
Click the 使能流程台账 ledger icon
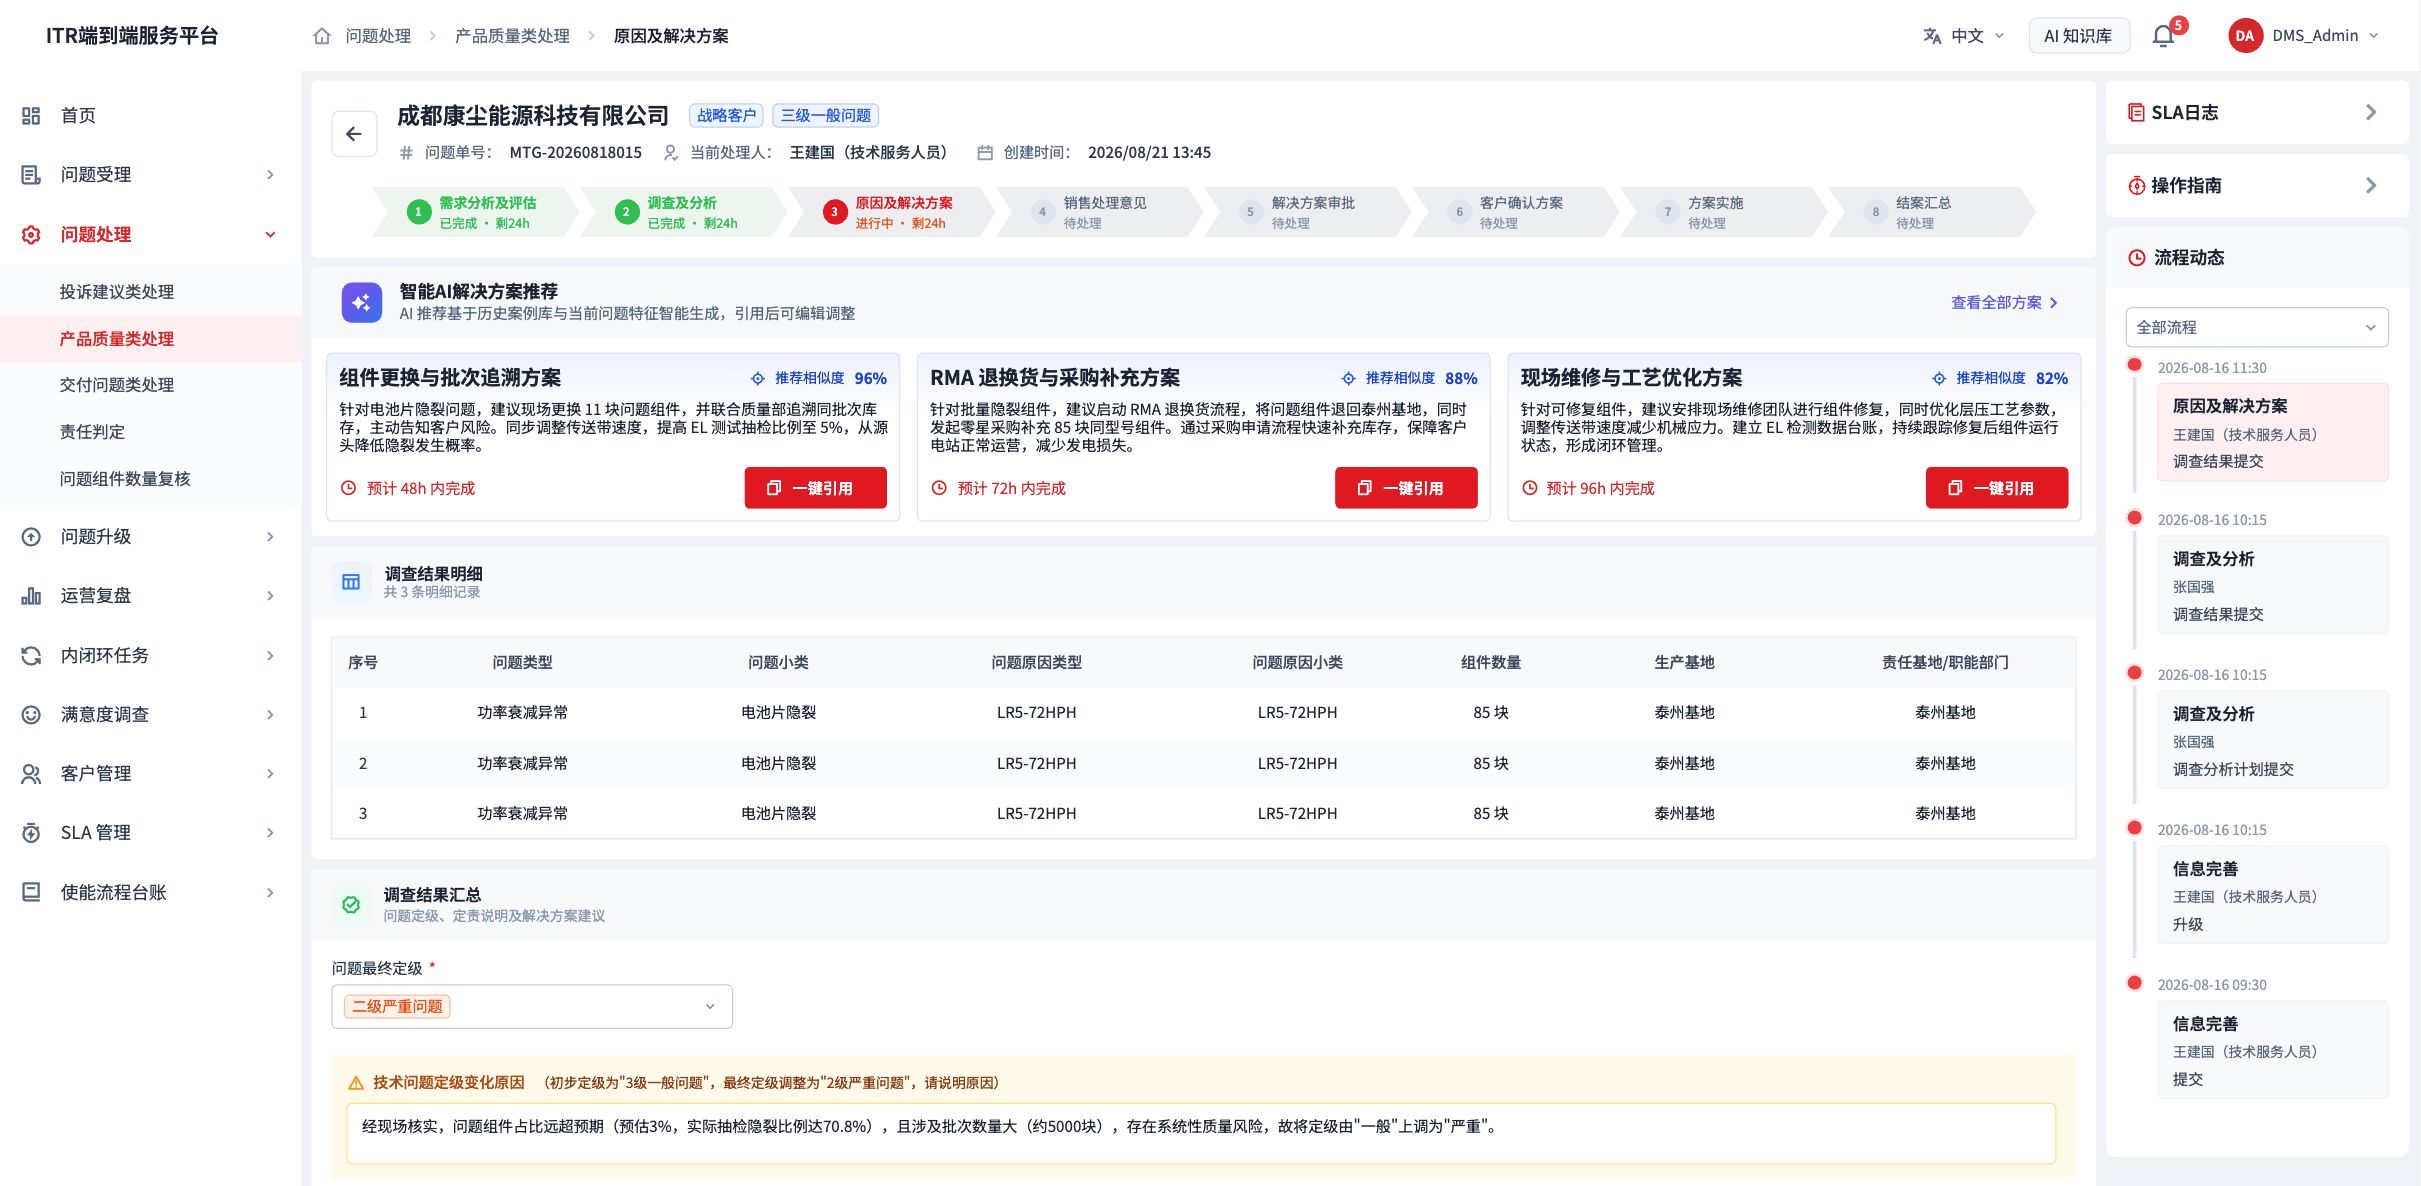(x=31, y=893)
